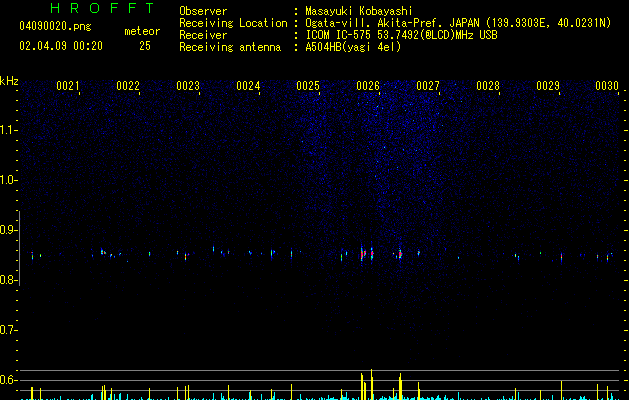Screen dimensions: 629x400
Task: Click the Receiving antenna label
Action: click(230, 47)
